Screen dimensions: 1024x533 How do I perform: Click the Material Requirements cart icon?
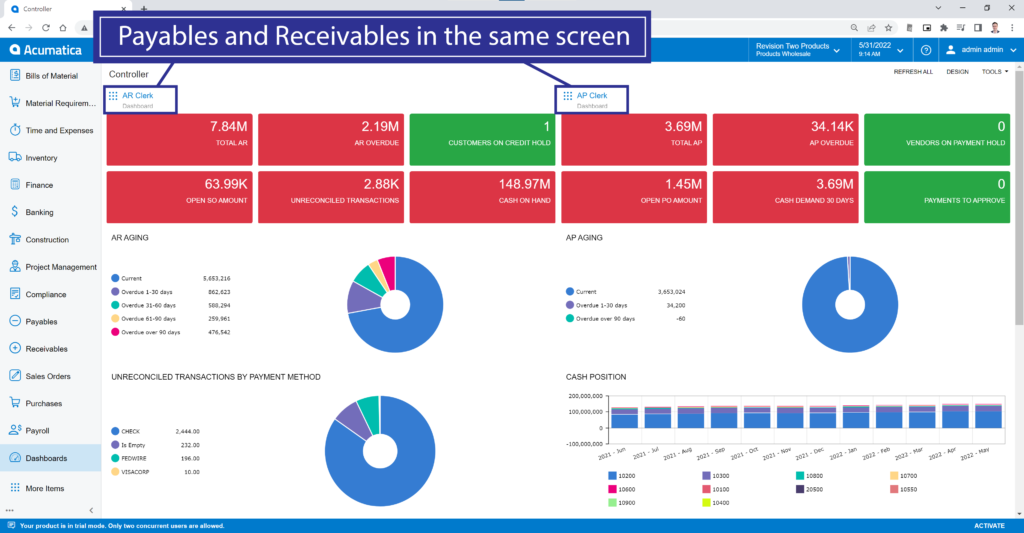(15, 103)
